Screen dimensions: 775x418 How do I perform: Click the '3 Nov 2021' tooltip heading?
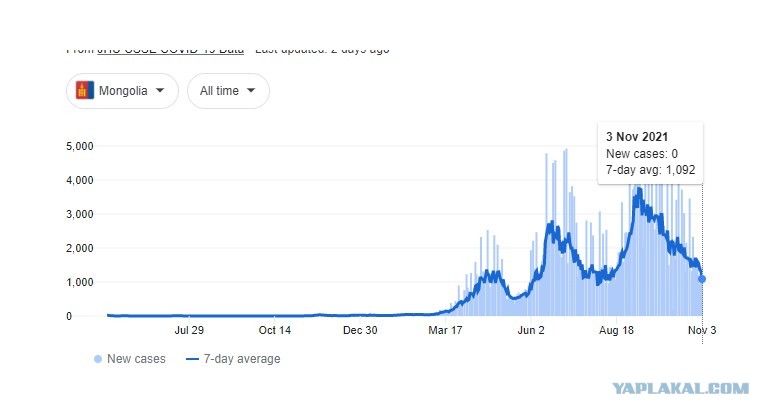637,137
